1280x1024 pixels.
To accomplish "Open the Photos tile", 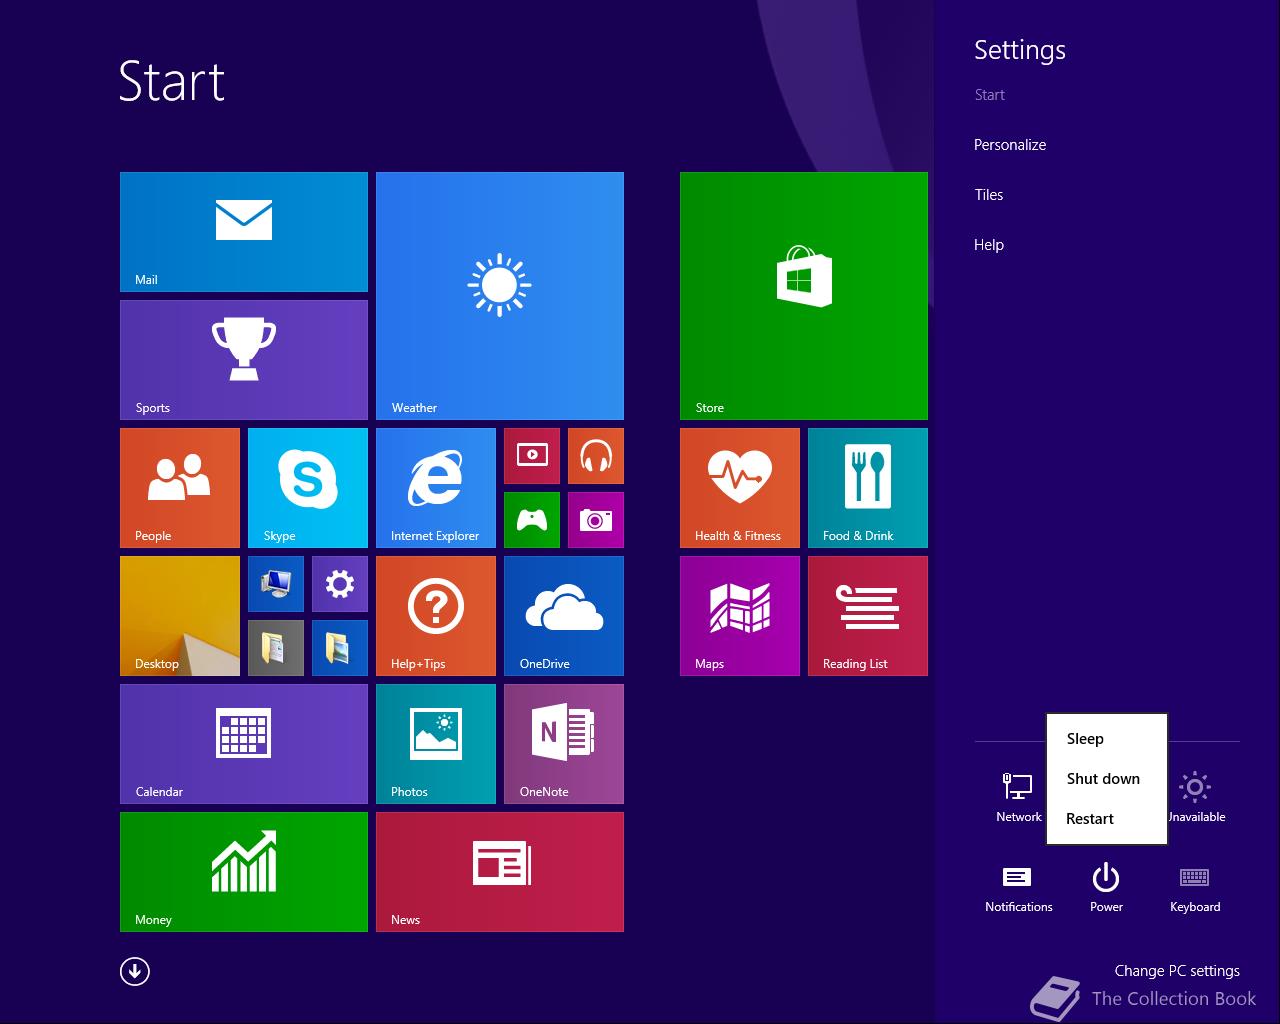I will pyautogui.click(x=436, y=744).
